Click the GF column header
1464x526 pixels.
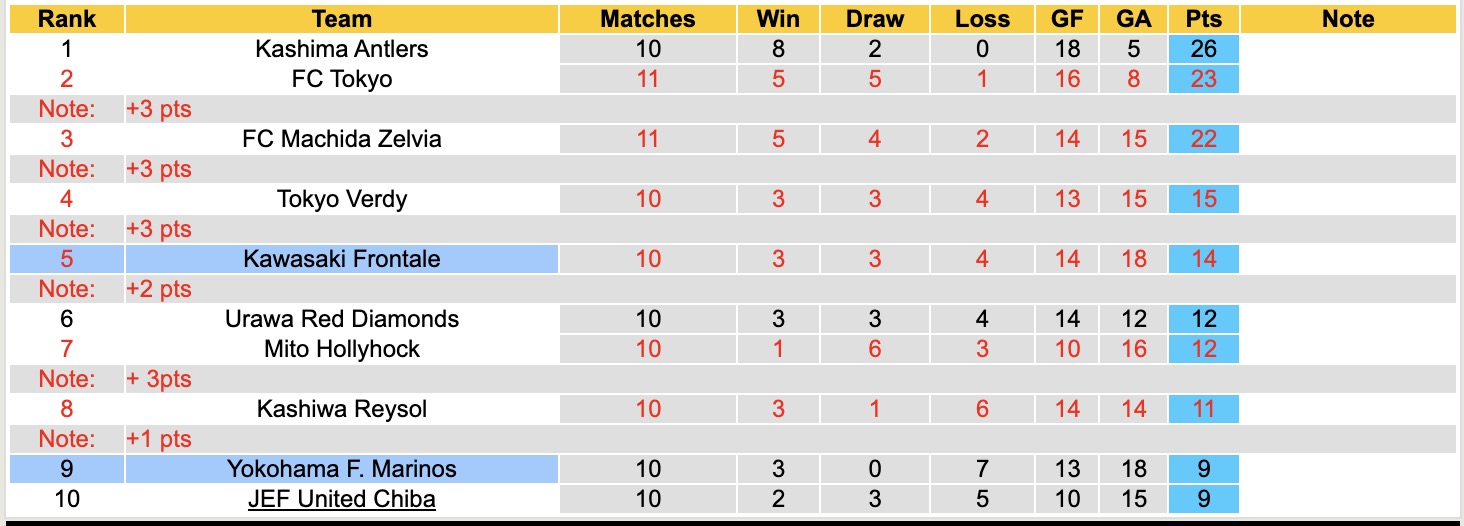pos(1067,19)
